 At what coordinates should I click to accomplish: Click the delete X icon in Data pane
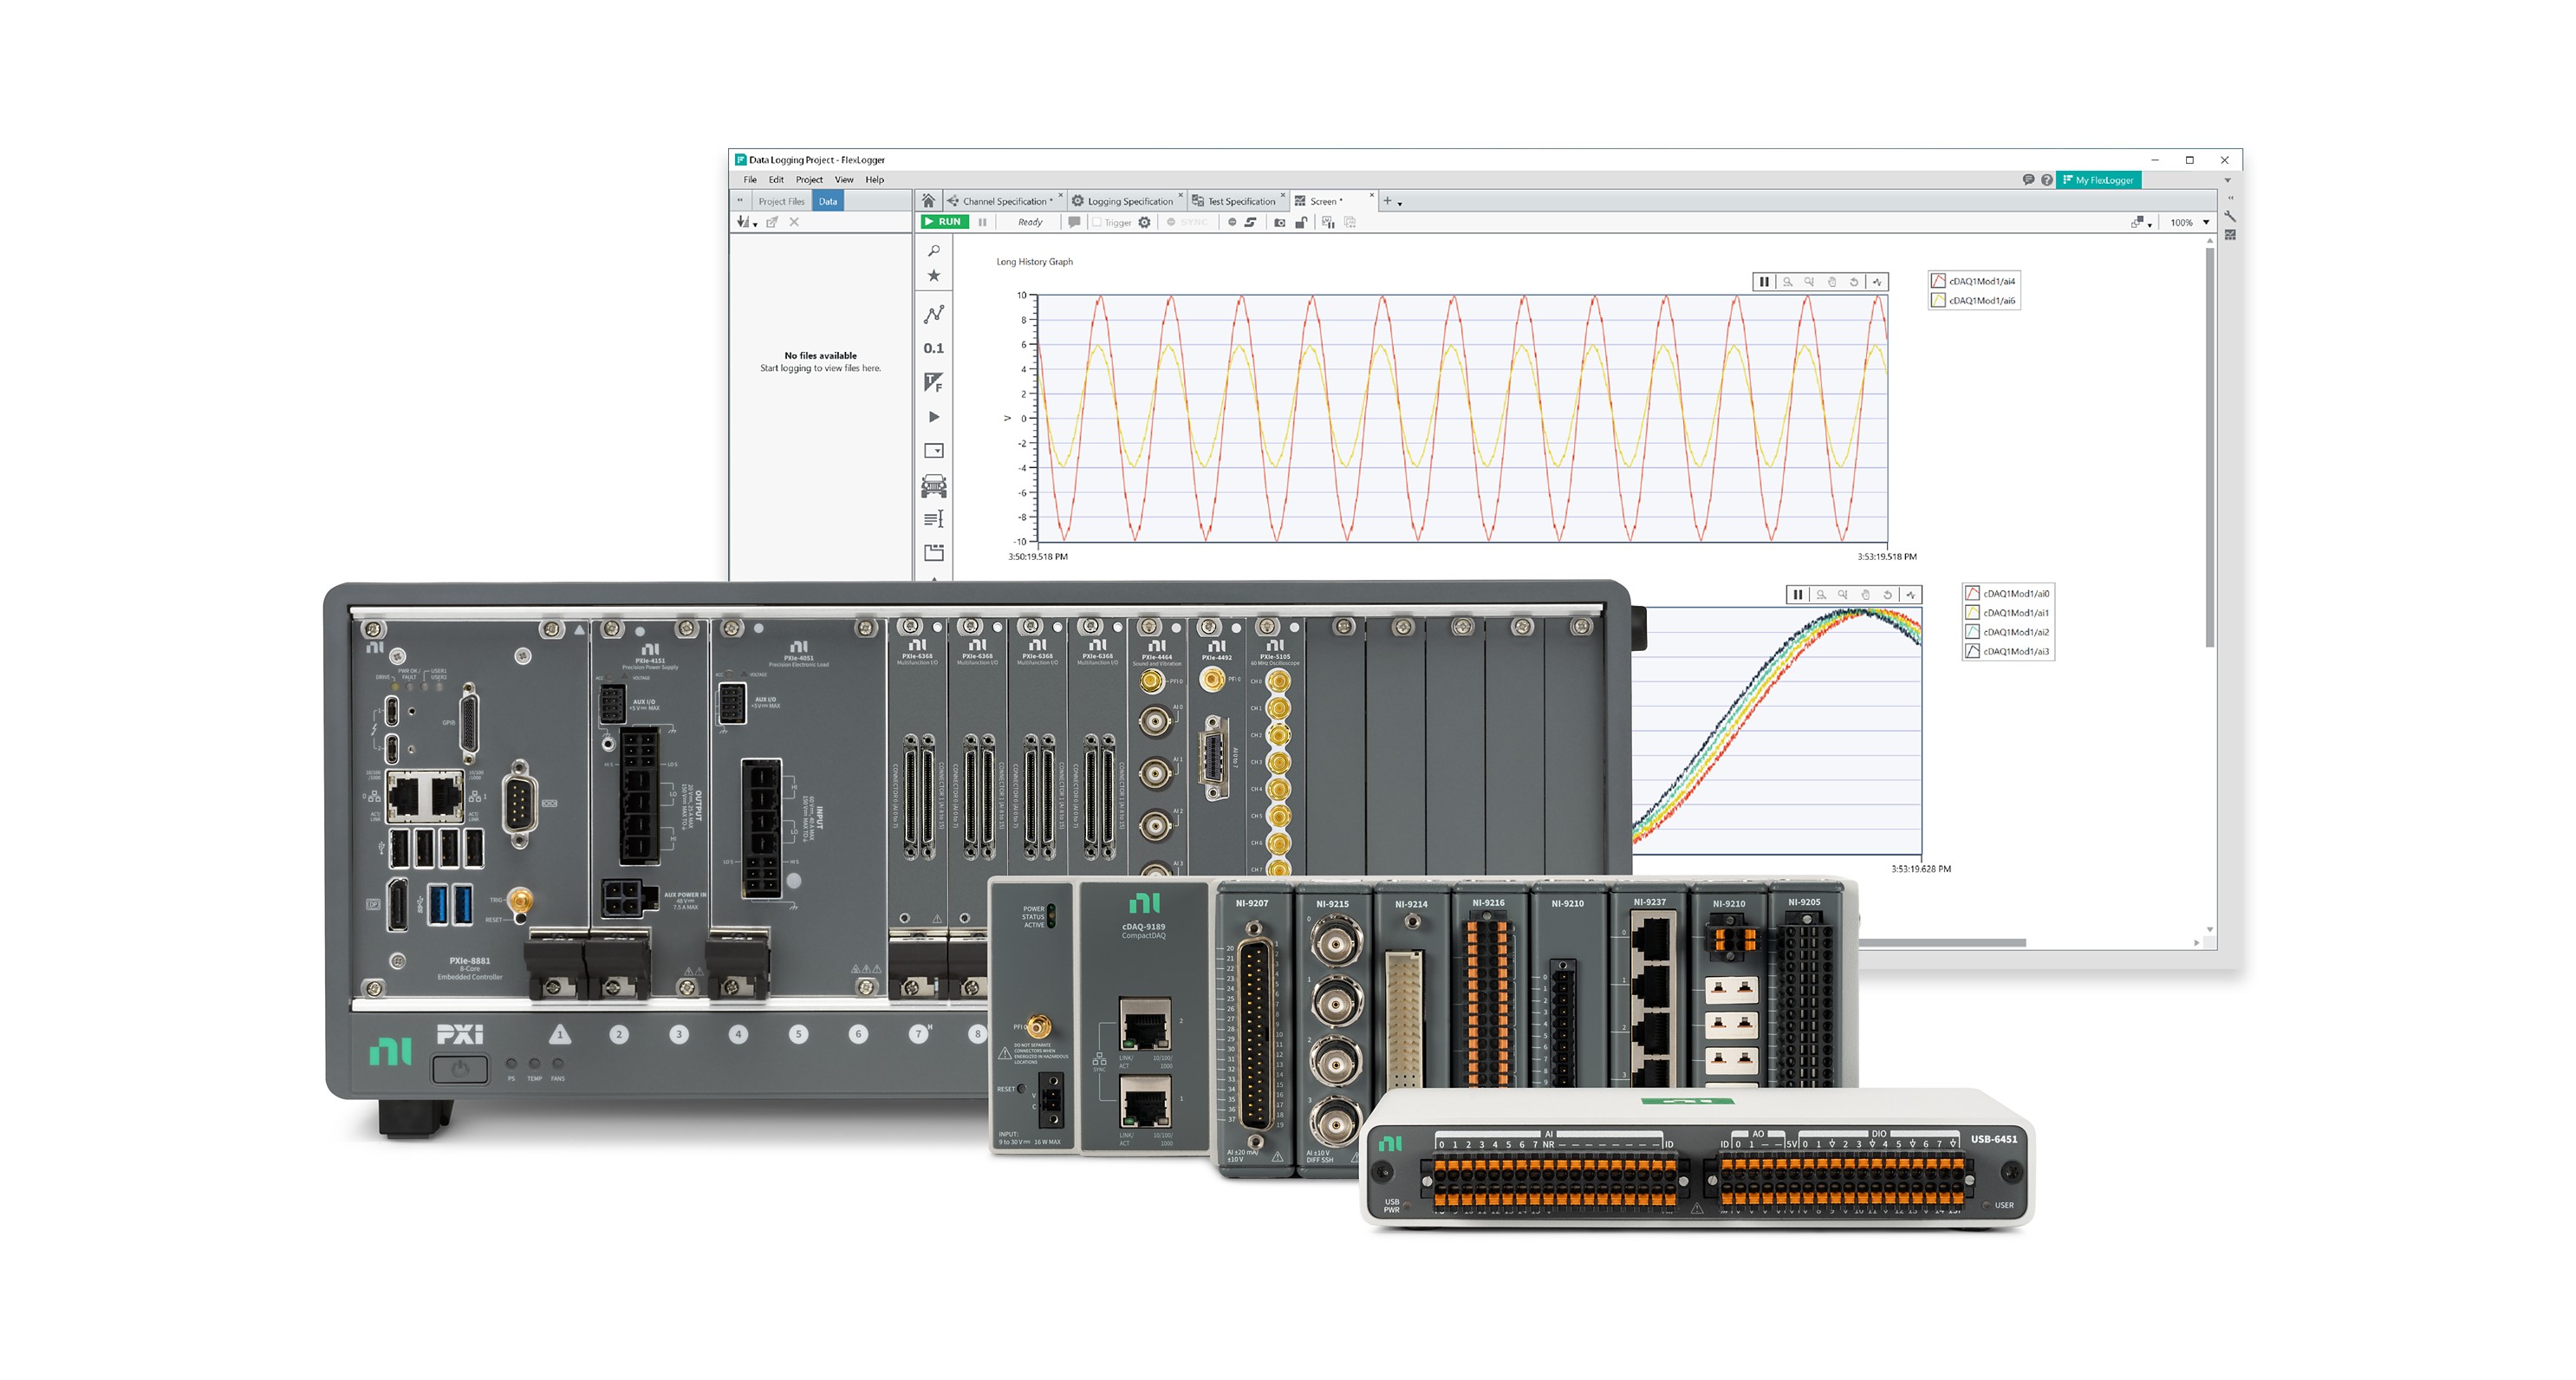[794, 222]
